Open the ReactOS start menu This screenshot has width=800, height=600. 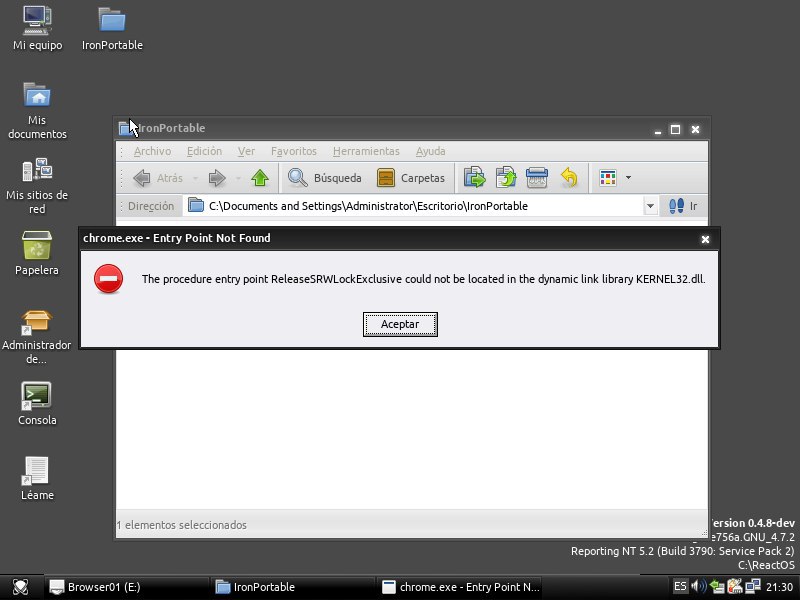click(x=20, y=587)
